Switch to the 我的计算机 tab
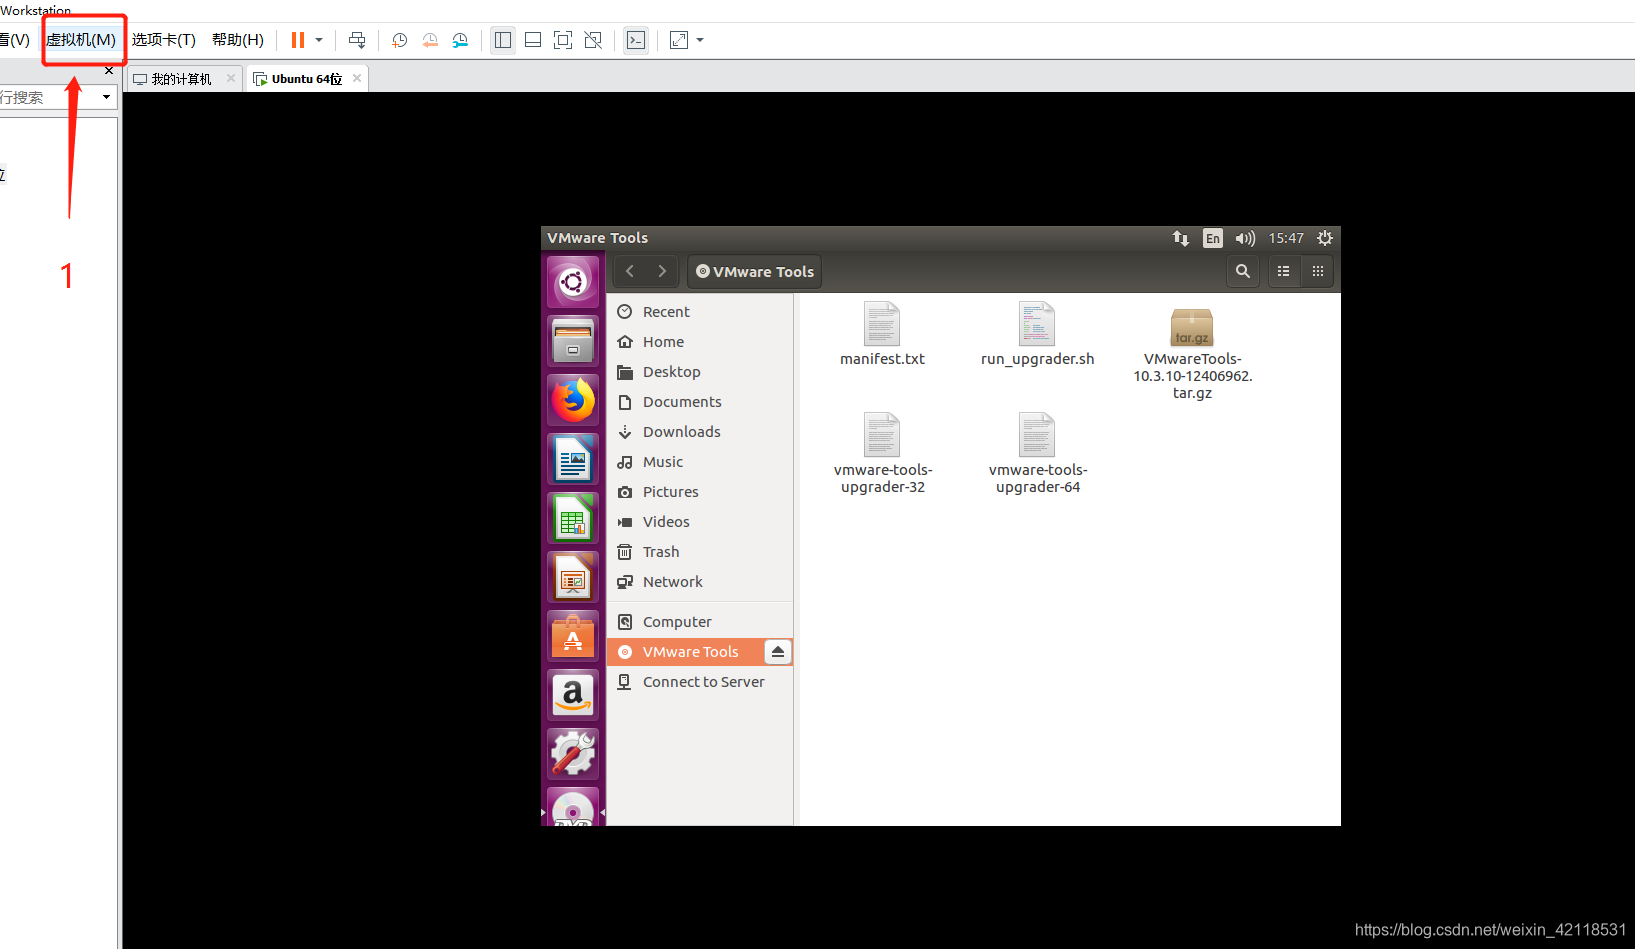 coord(180,79)
